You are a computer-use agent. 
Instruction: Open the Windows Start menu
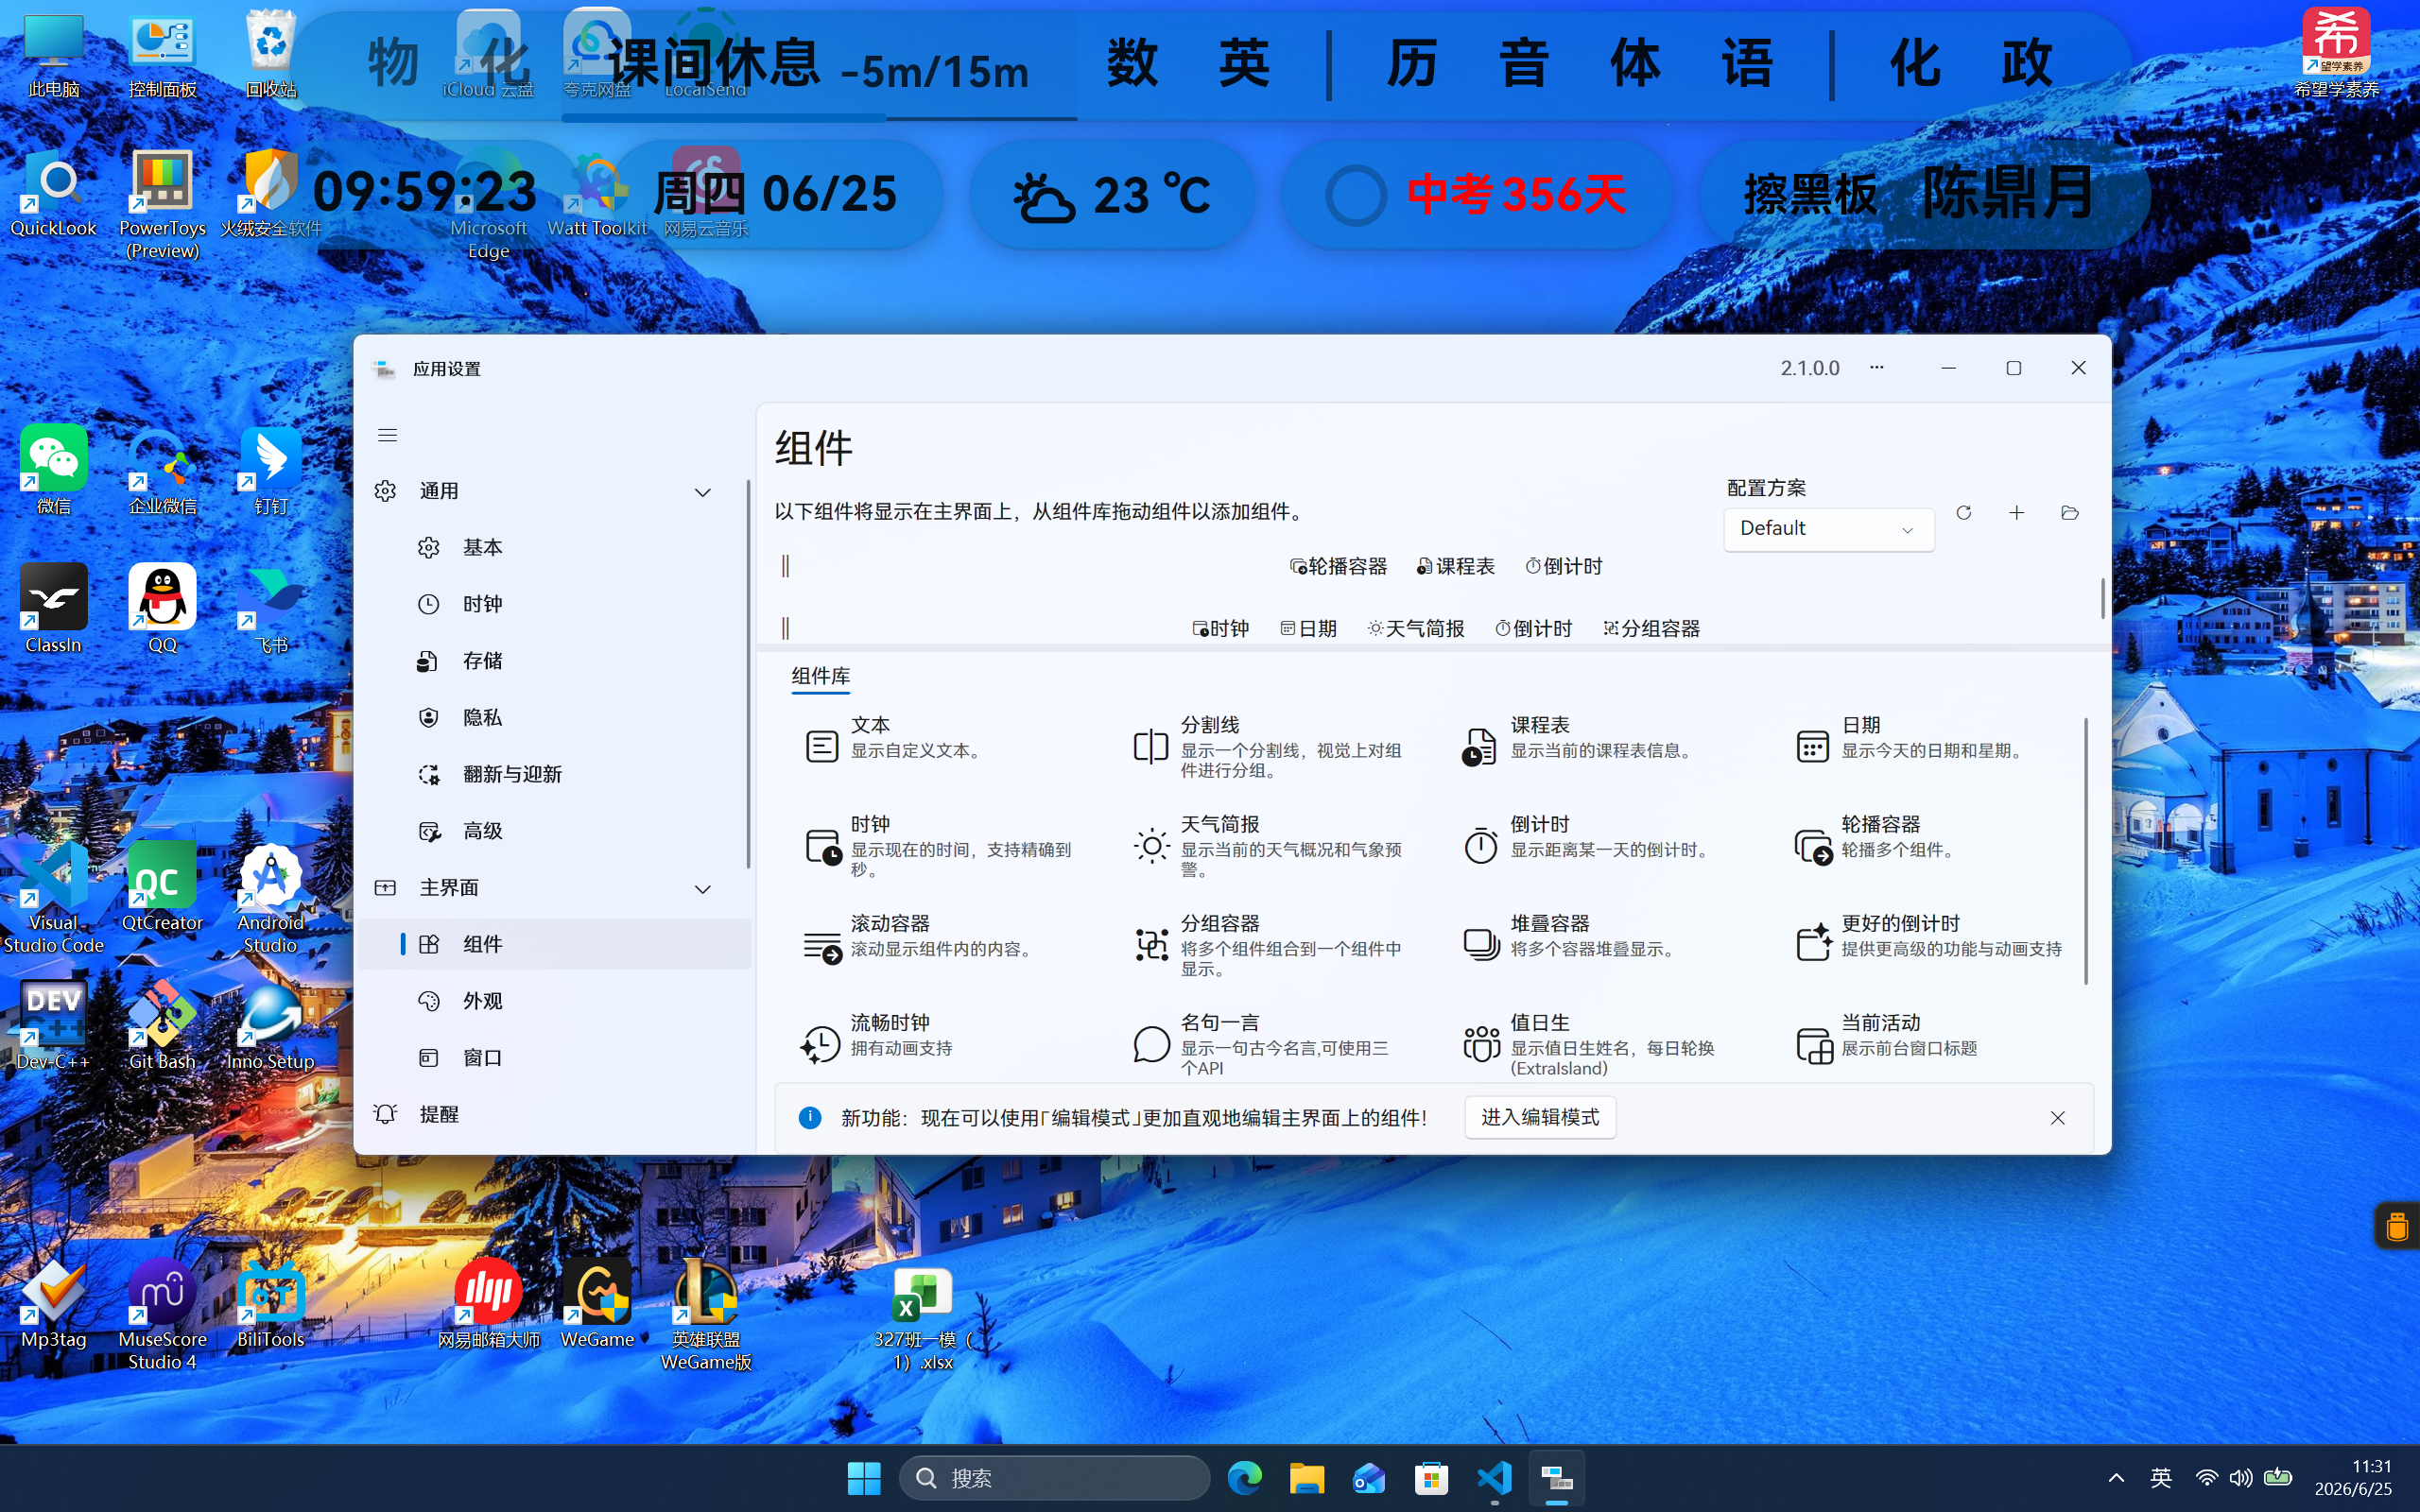pyautogui.click(x=863, y=1478)
